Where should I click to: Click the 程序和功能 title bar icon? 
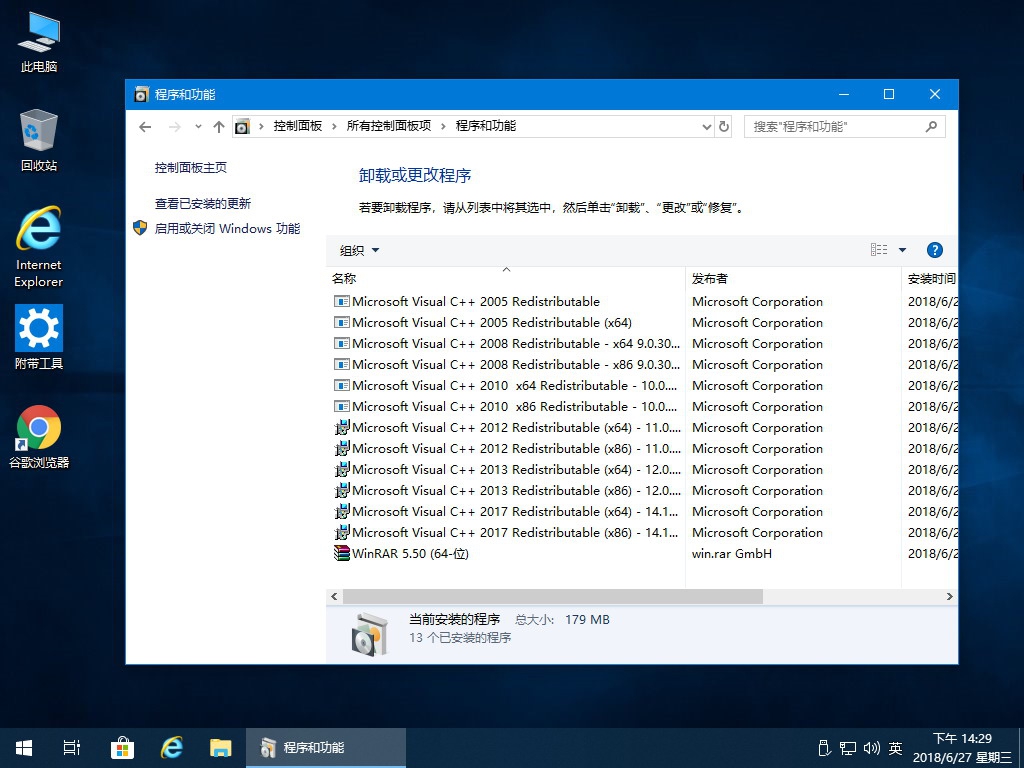coord(141,95)
